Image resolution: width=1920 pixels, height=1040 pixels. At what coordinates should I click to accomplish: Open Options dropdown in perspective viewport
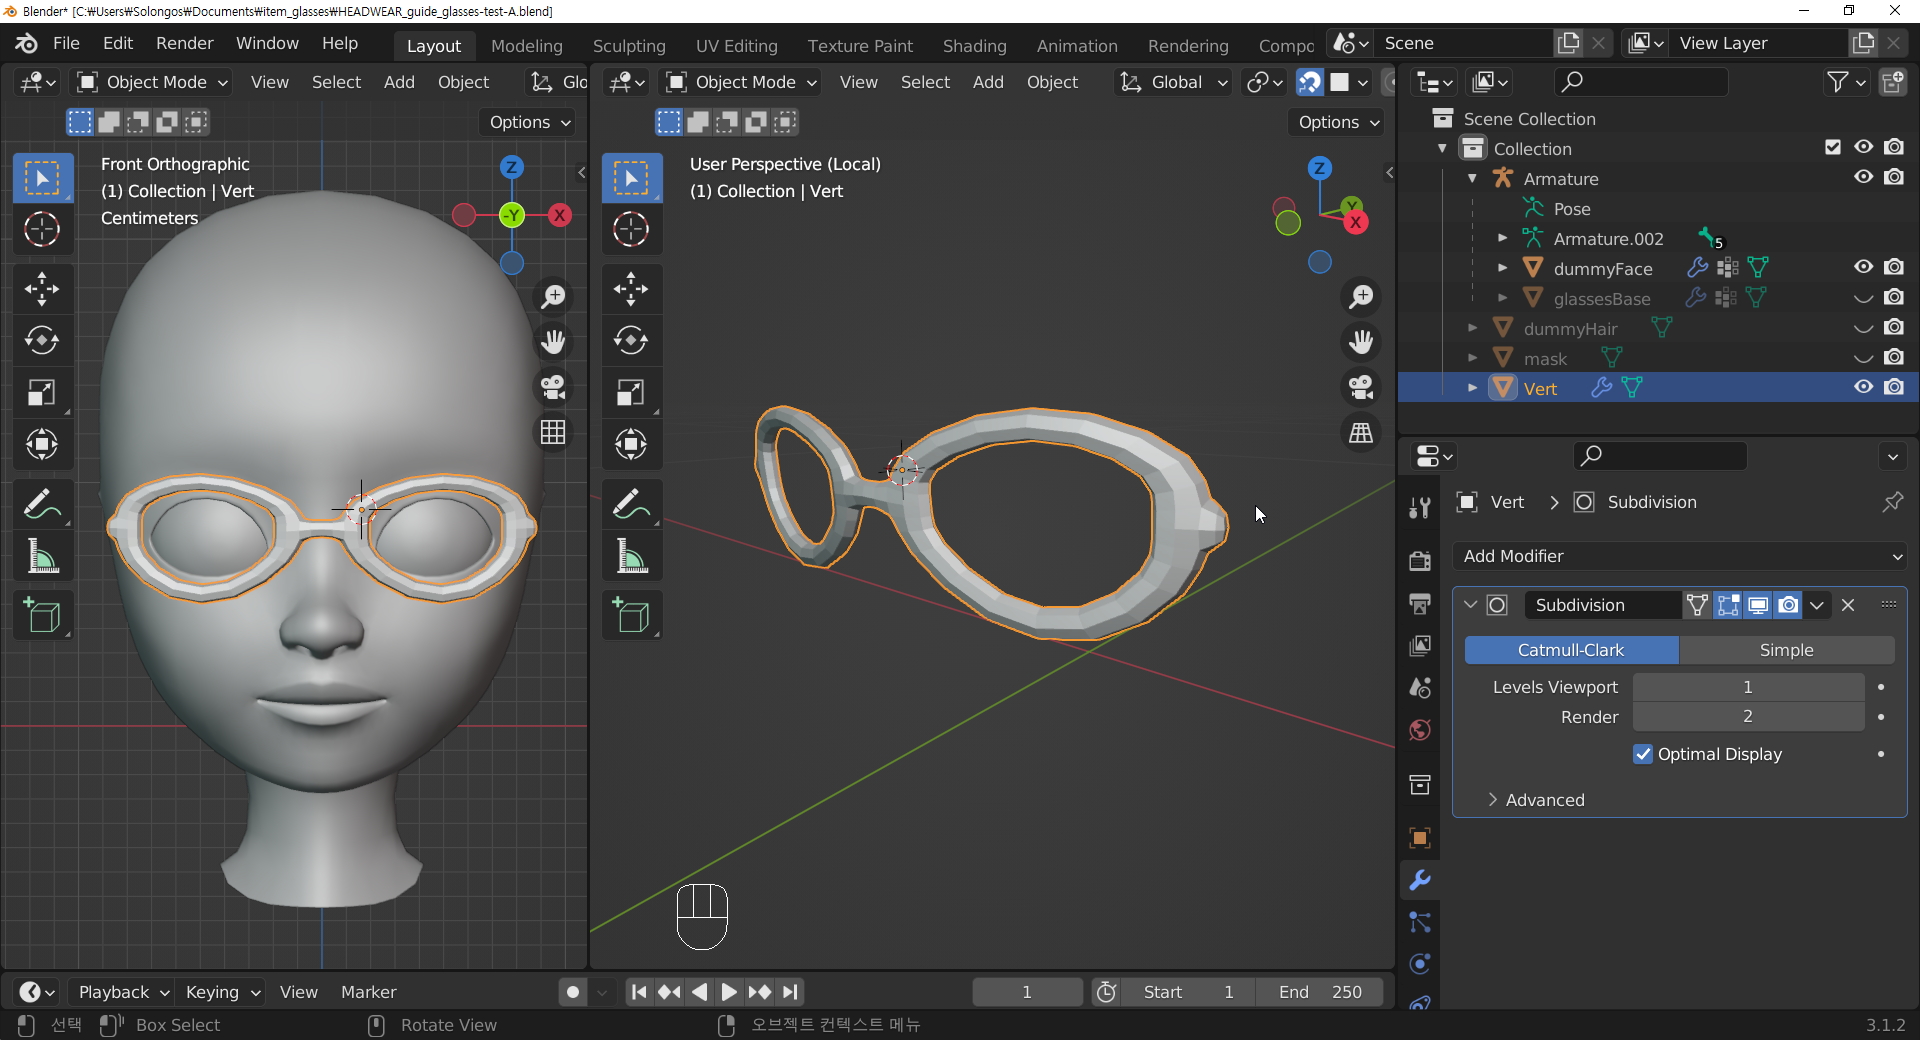point(1338,122)
